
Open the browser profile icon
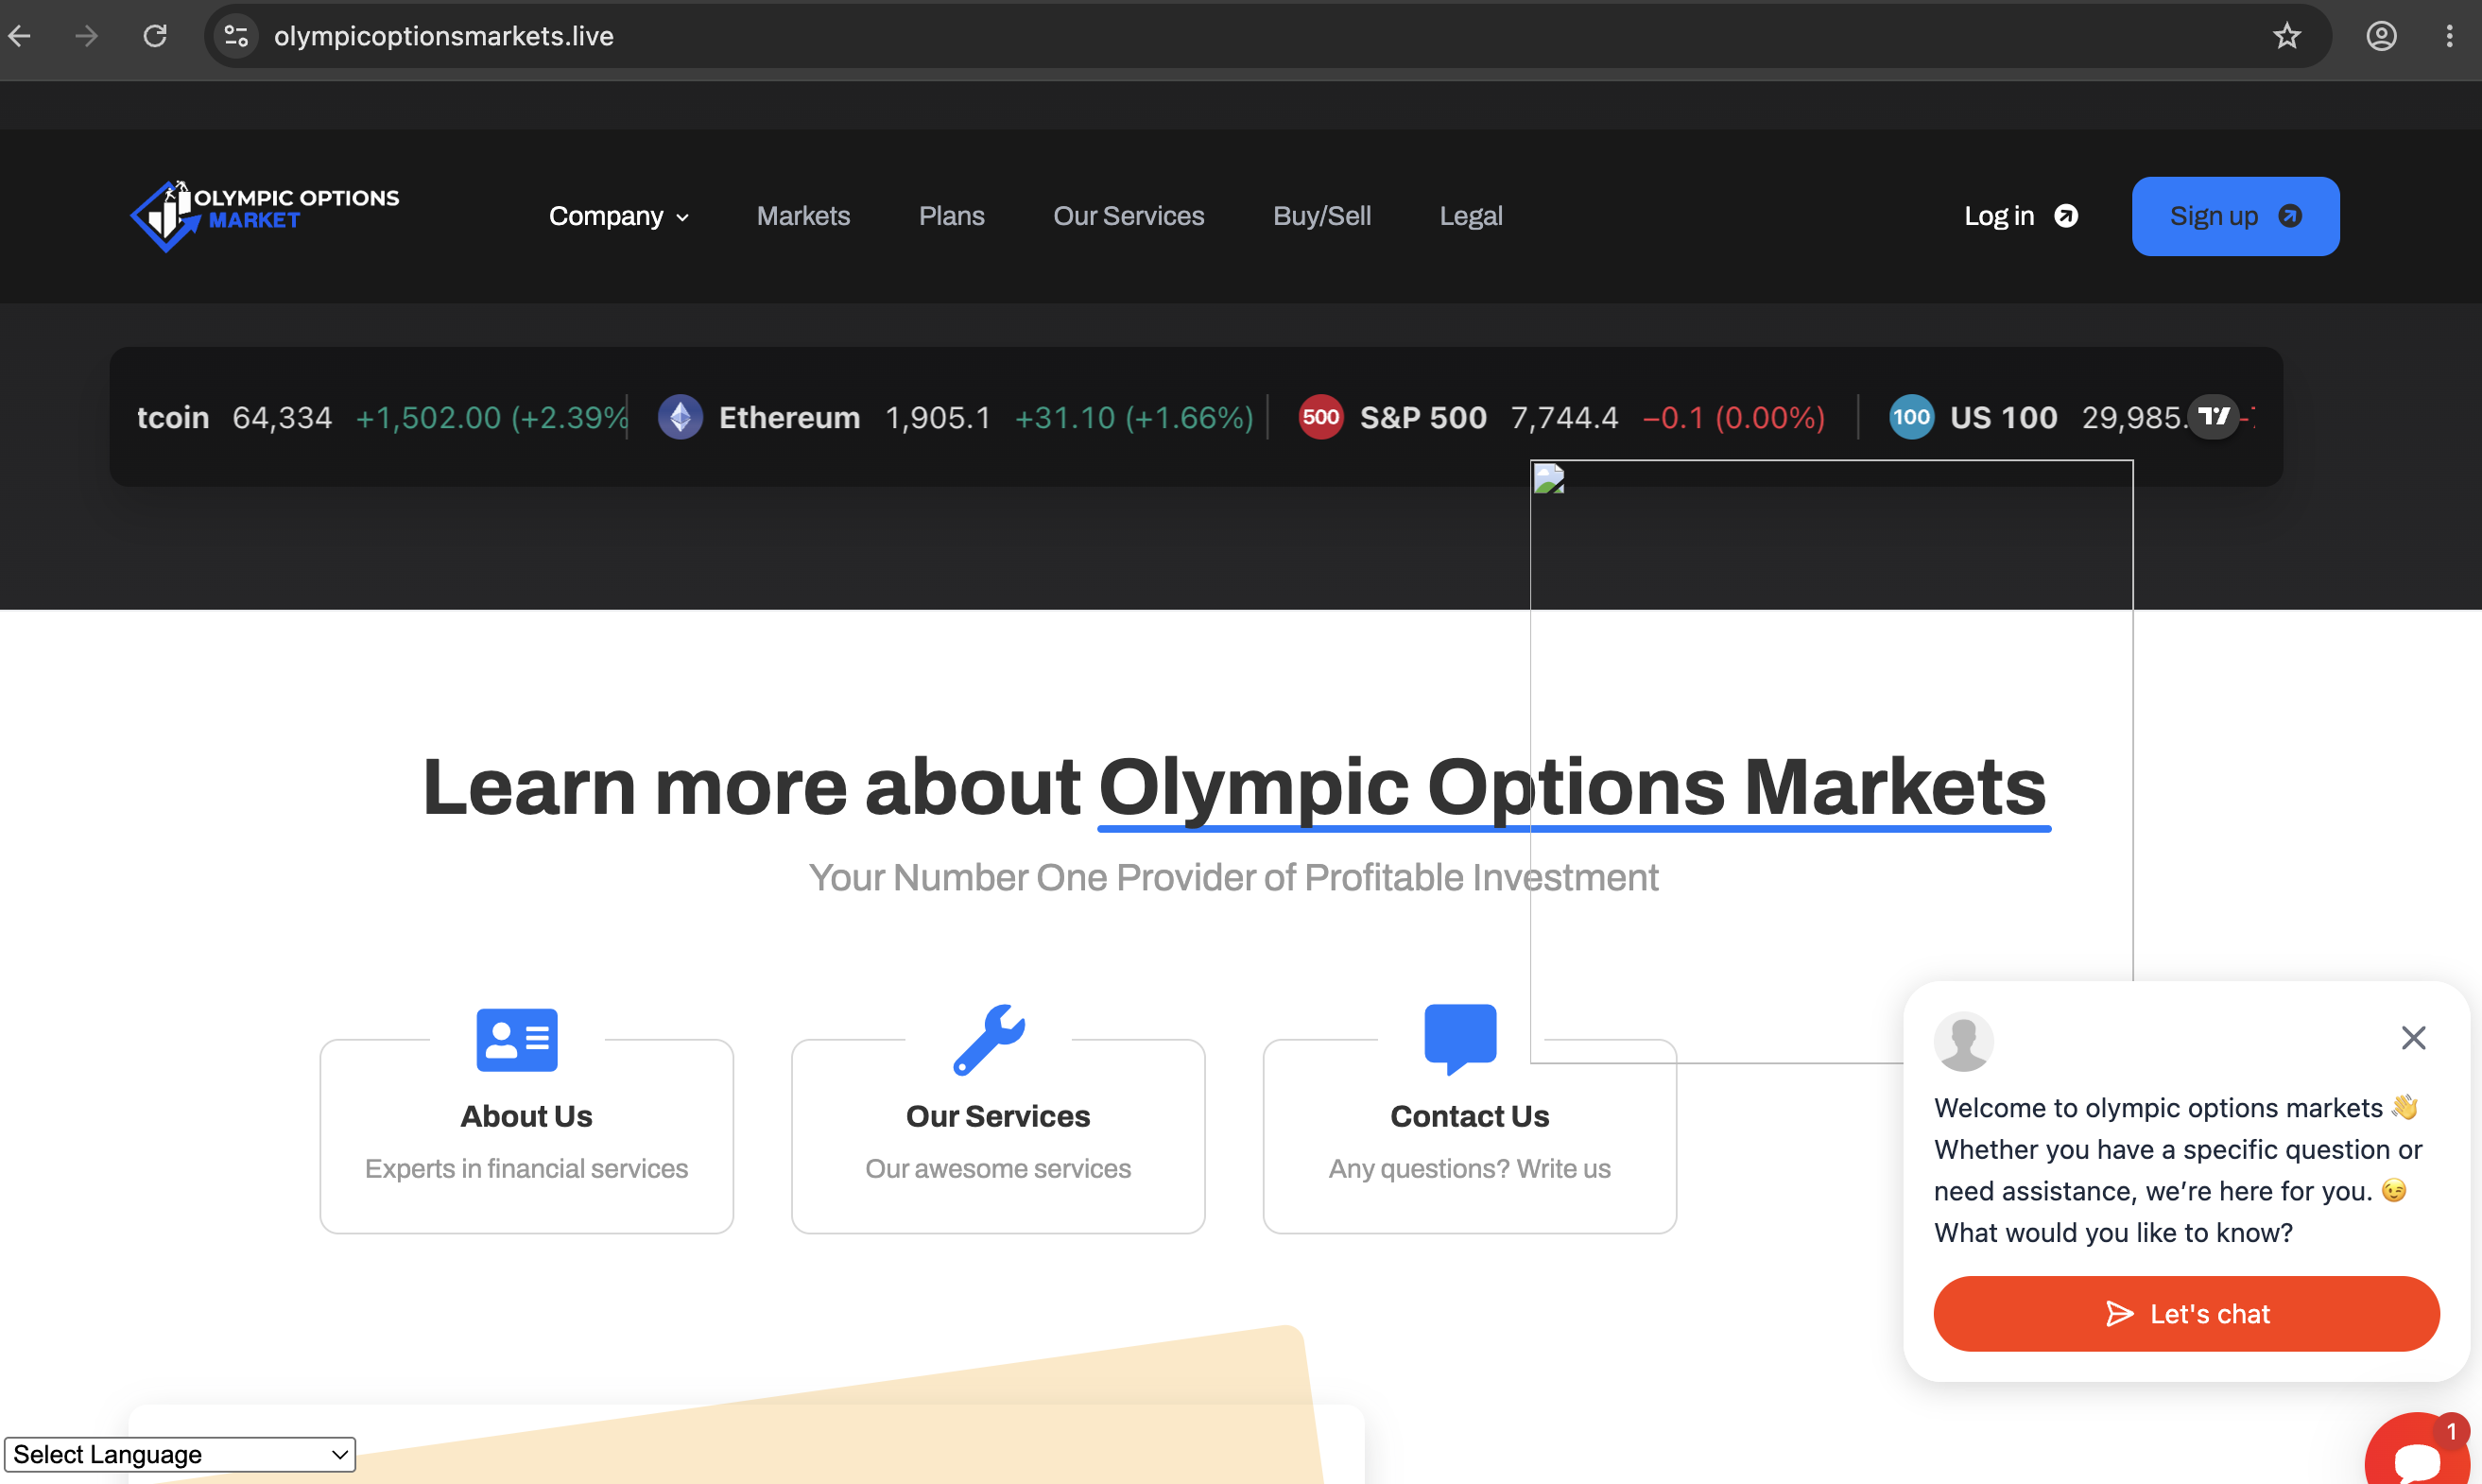(2381, 36)
